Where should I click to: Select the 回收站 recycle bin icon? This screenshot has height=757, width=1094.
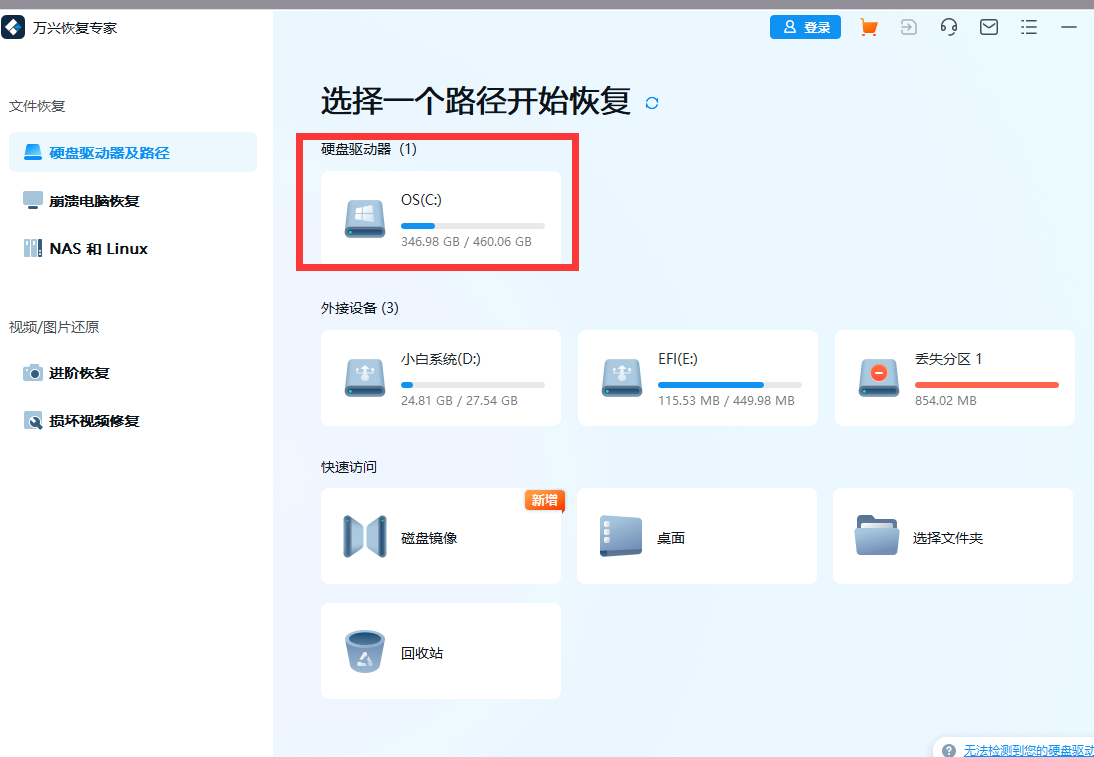point(365,650)
